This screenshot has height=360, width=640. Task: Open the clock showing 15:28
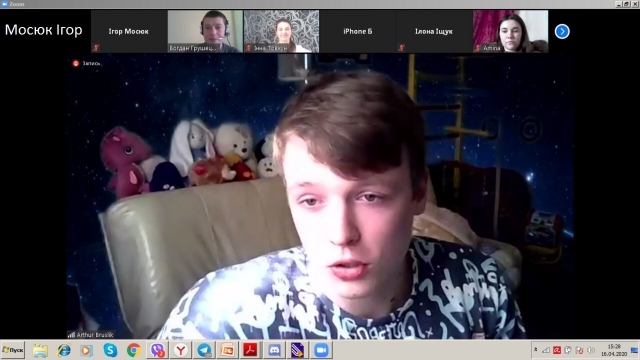613,350
